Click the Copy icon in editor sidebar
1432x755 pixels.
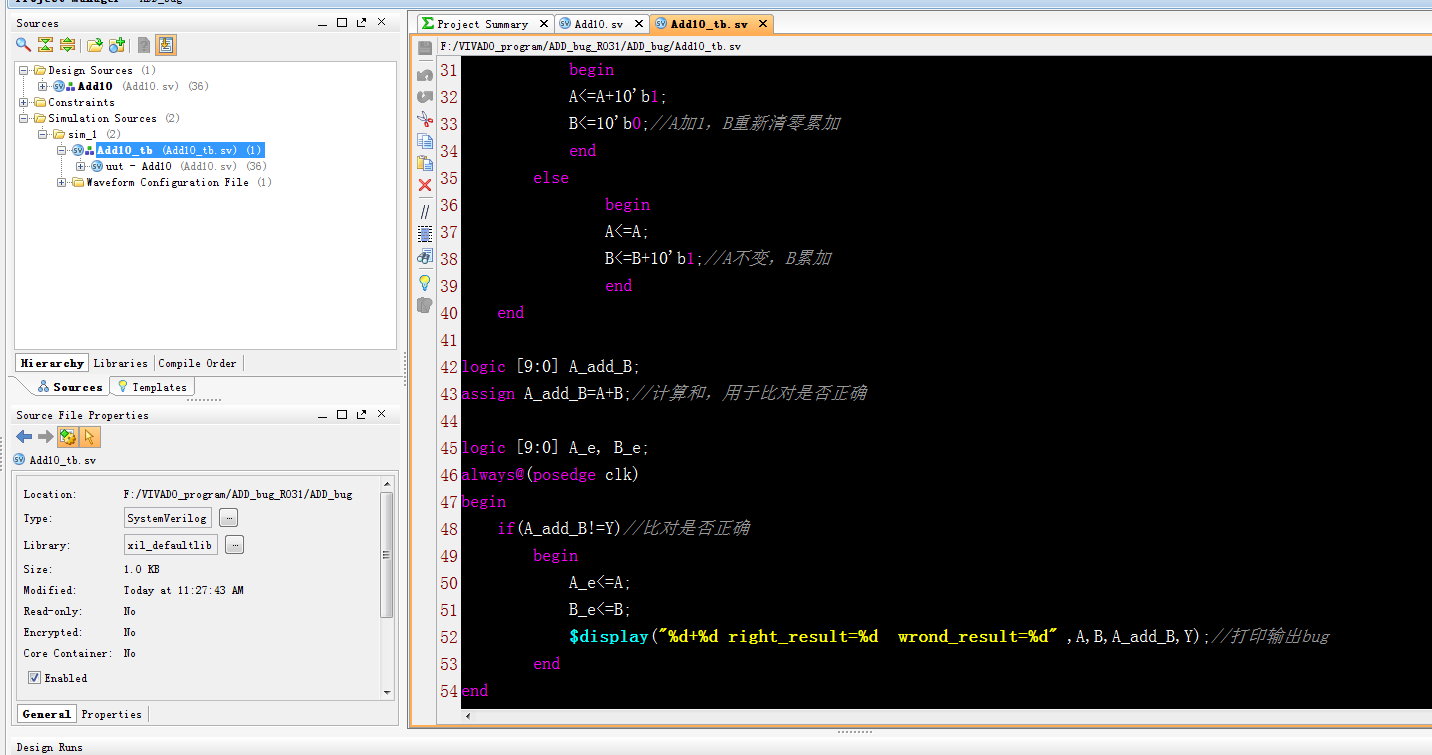pos(425,141)
